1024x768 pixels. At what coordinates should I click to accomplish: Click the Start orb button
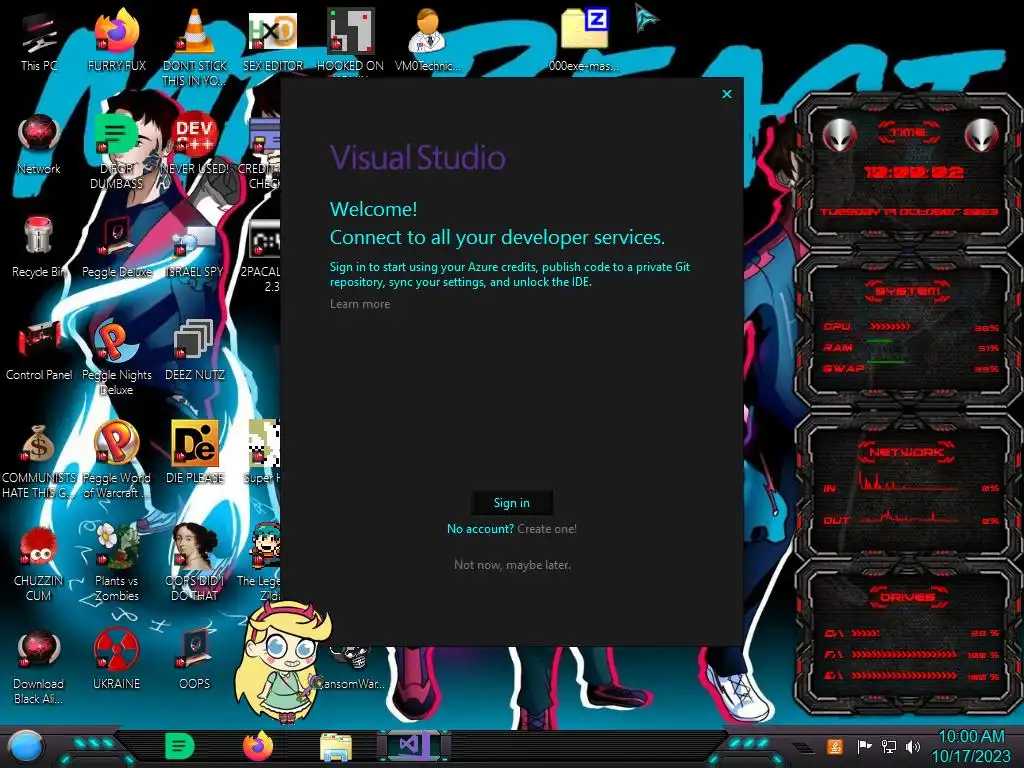pos(26,747)
